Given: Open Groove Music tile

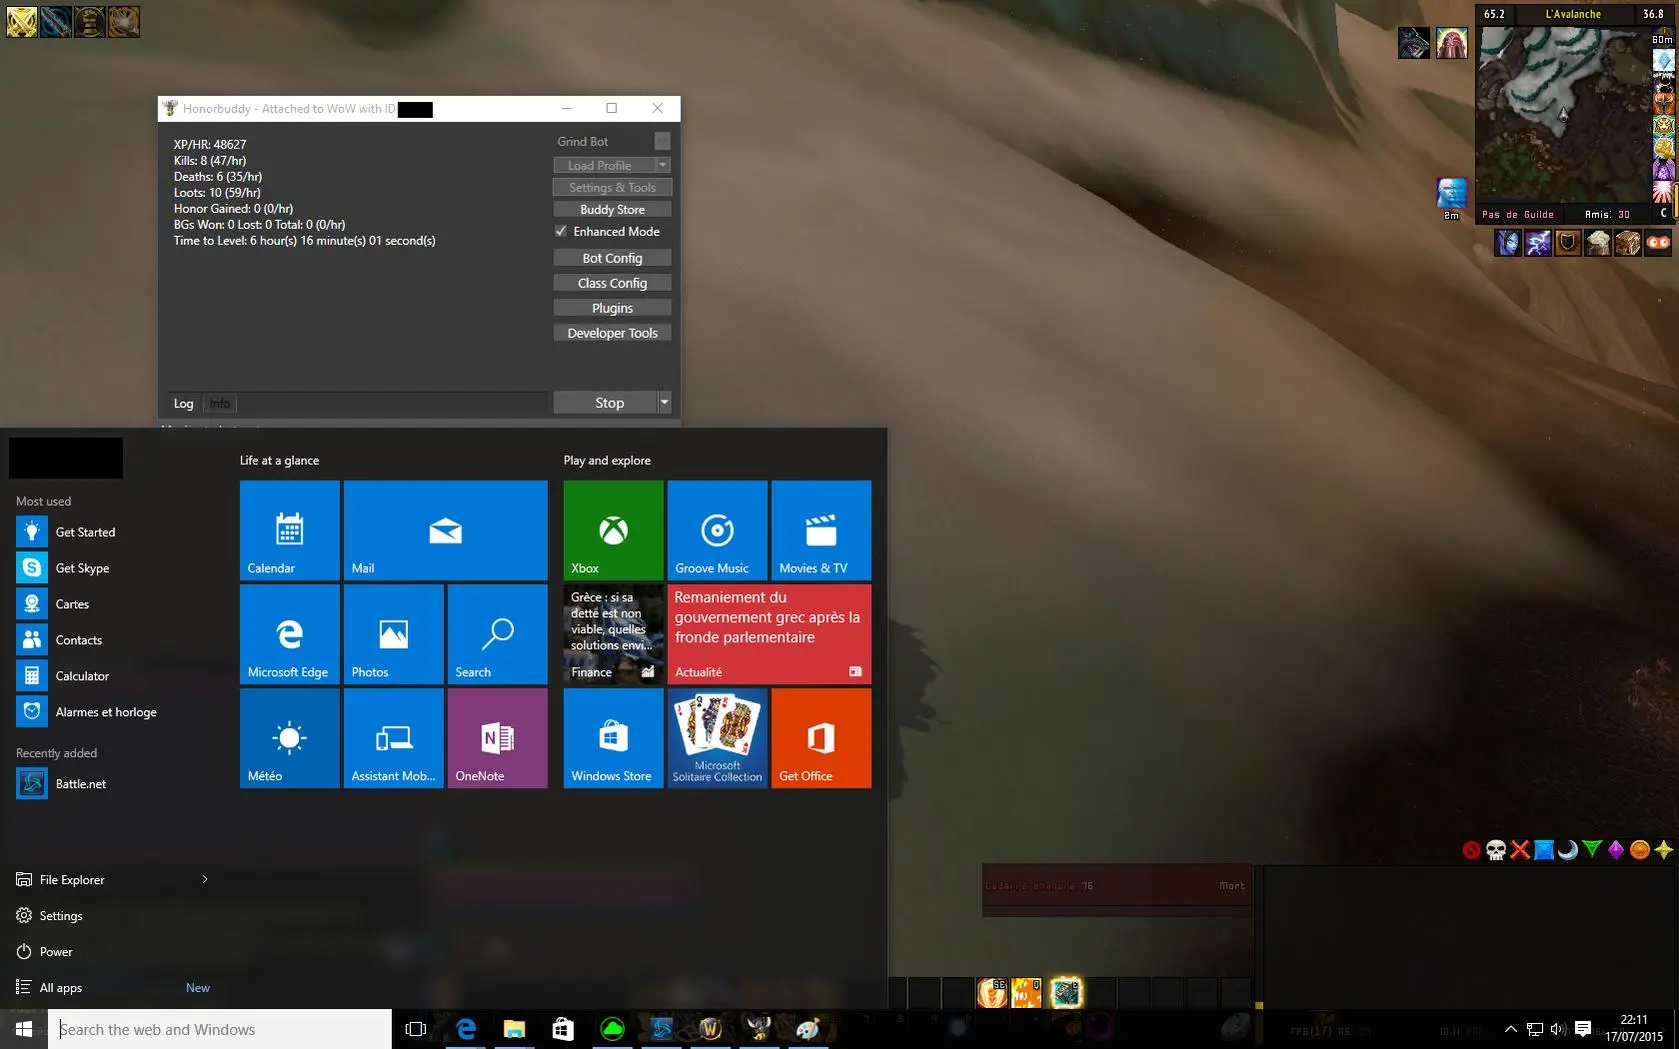Looking at the screenshot, I should point(717,530).
